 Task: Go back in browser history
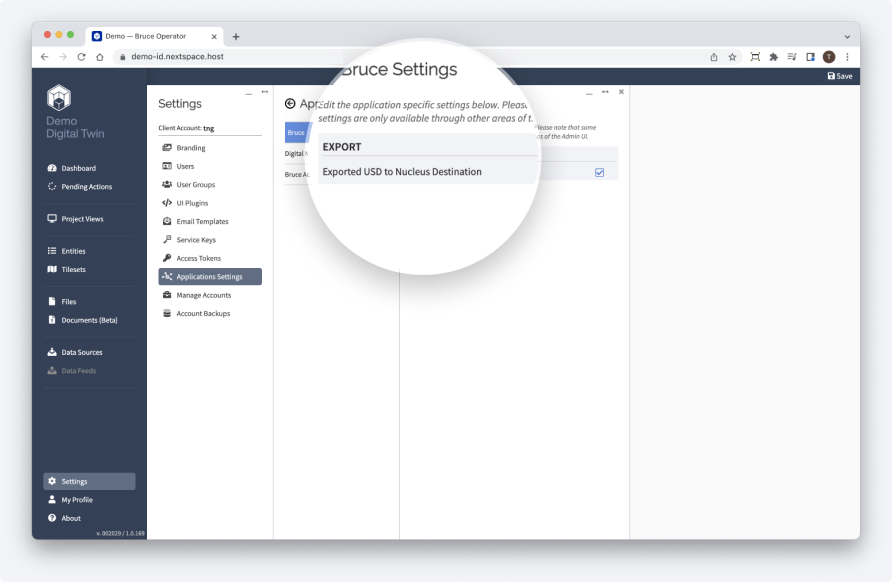(x=44, y=57)
